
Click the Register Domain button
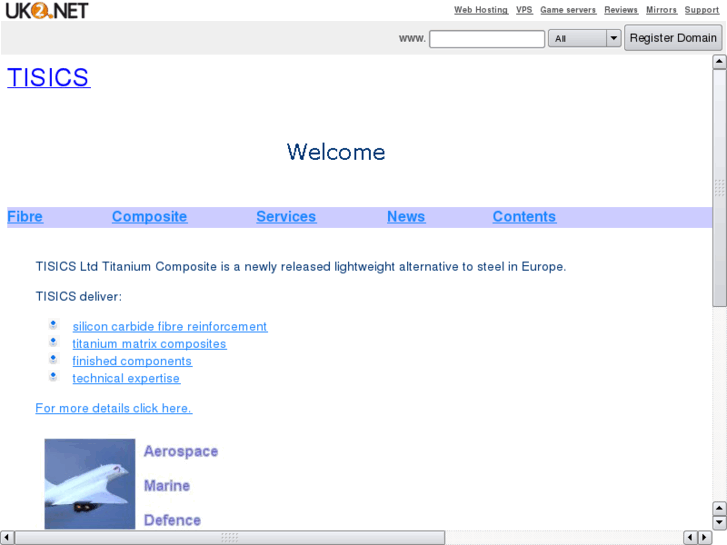[x=673, y=38]
